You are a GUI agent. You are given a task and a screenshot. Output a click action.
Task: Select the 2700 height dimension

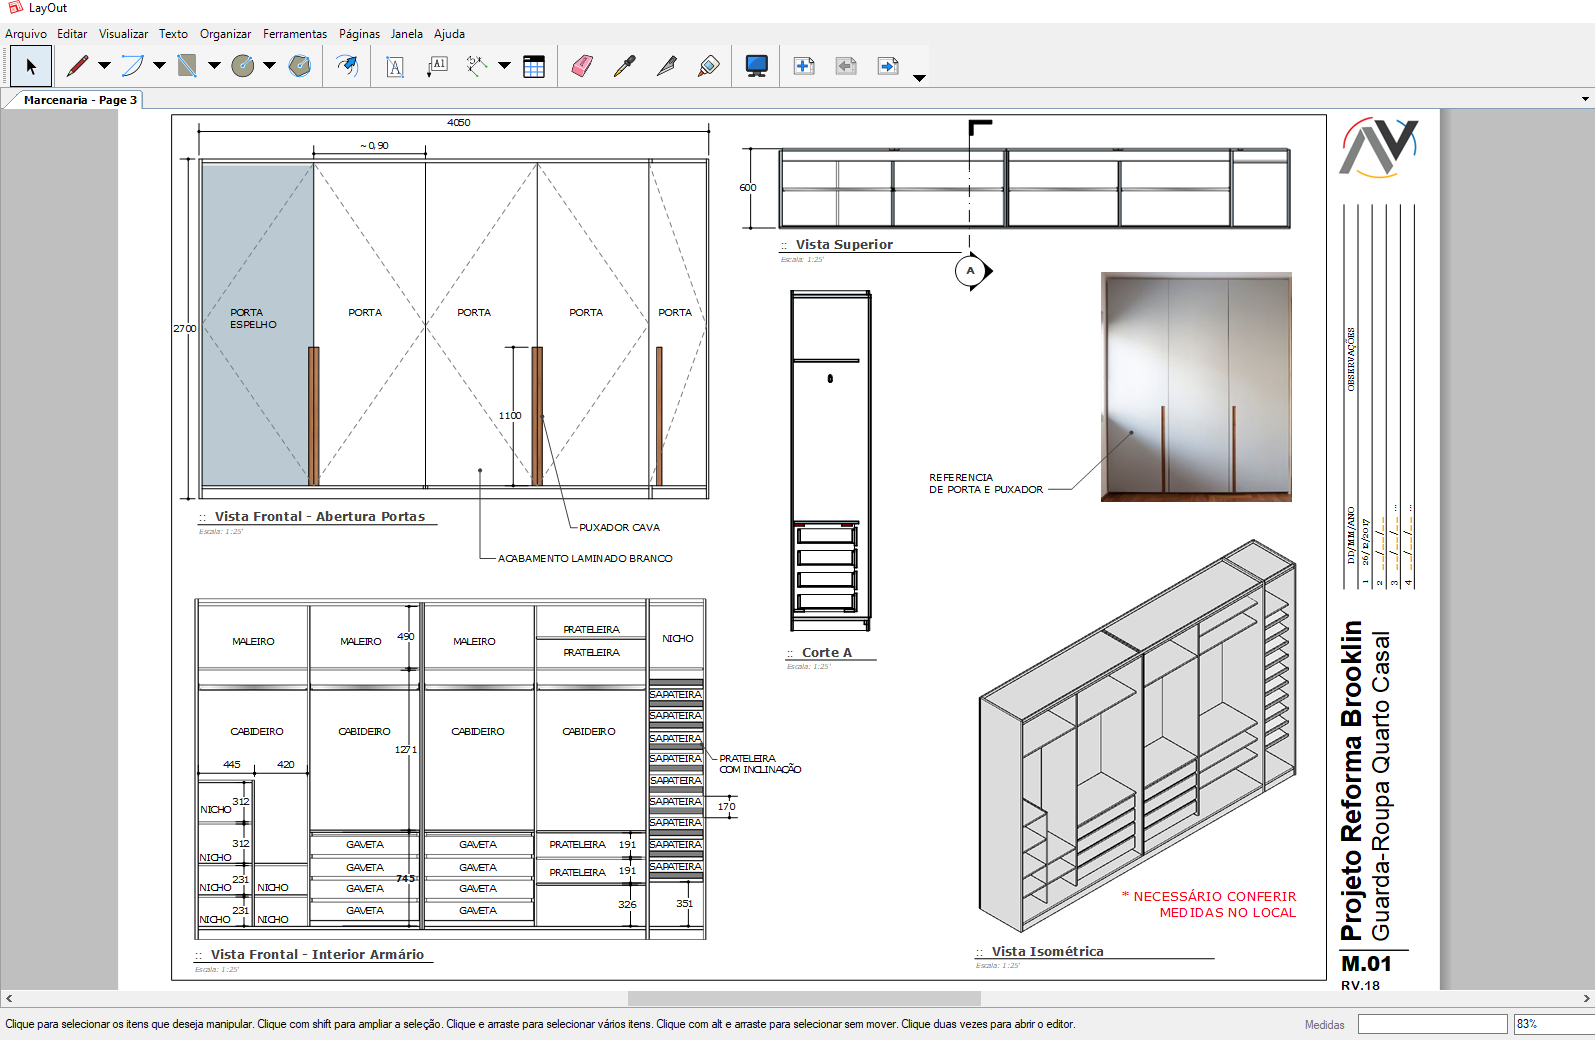click(184, 328)
